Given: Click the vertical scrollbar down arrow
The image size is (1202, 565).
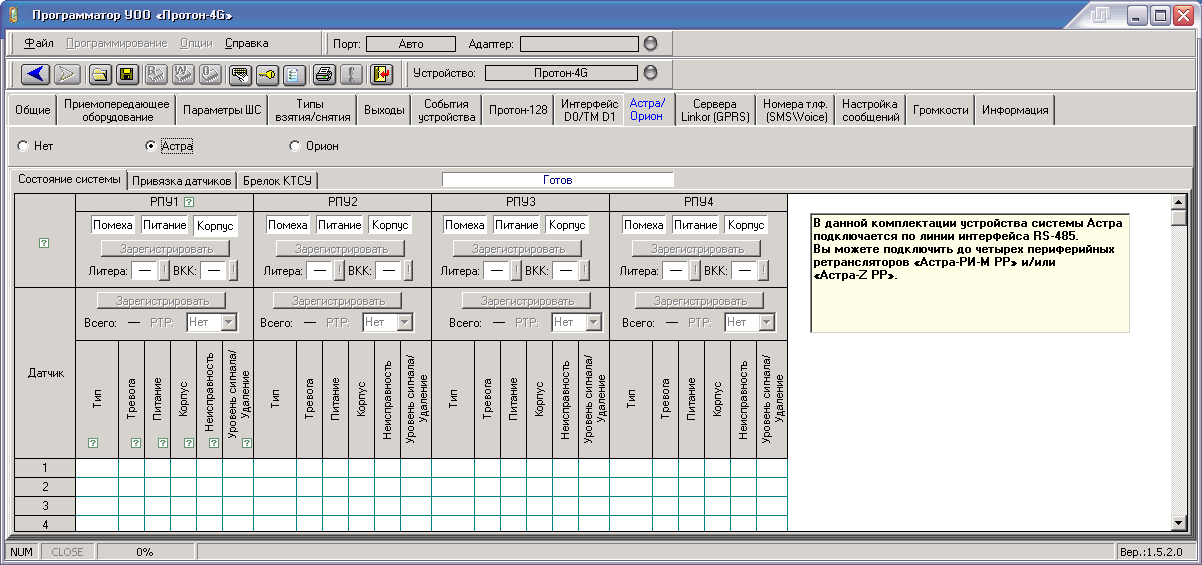Looking at the screenshot, I should (1179, 523).
